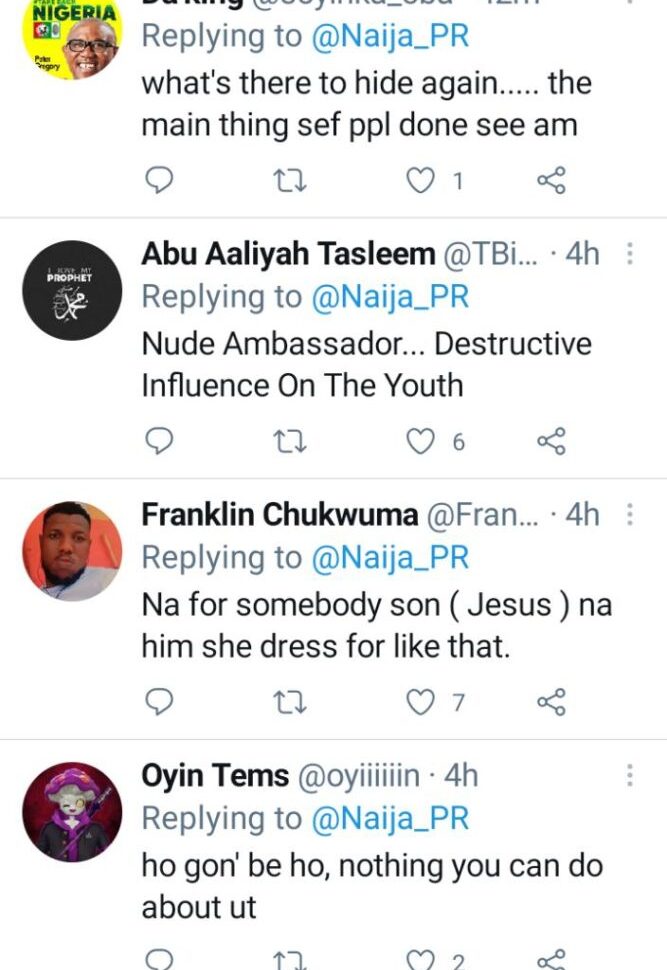Share Franklin Chukwuma's tweet
Image resolution: width=667 pixels, height=970 pixels.
tap(552, 702)
